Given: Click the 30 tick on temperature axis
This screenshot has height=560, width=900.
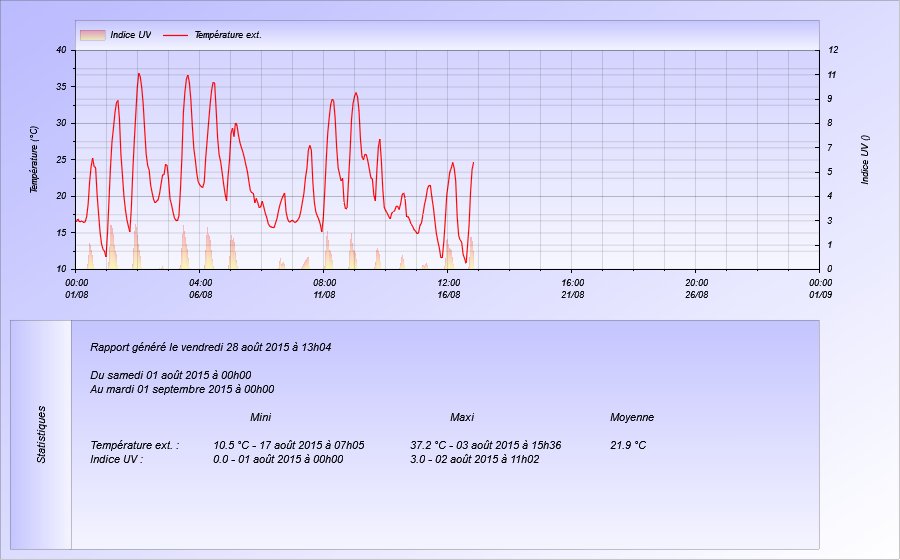Looking at the screenshot, I should 61,123.
